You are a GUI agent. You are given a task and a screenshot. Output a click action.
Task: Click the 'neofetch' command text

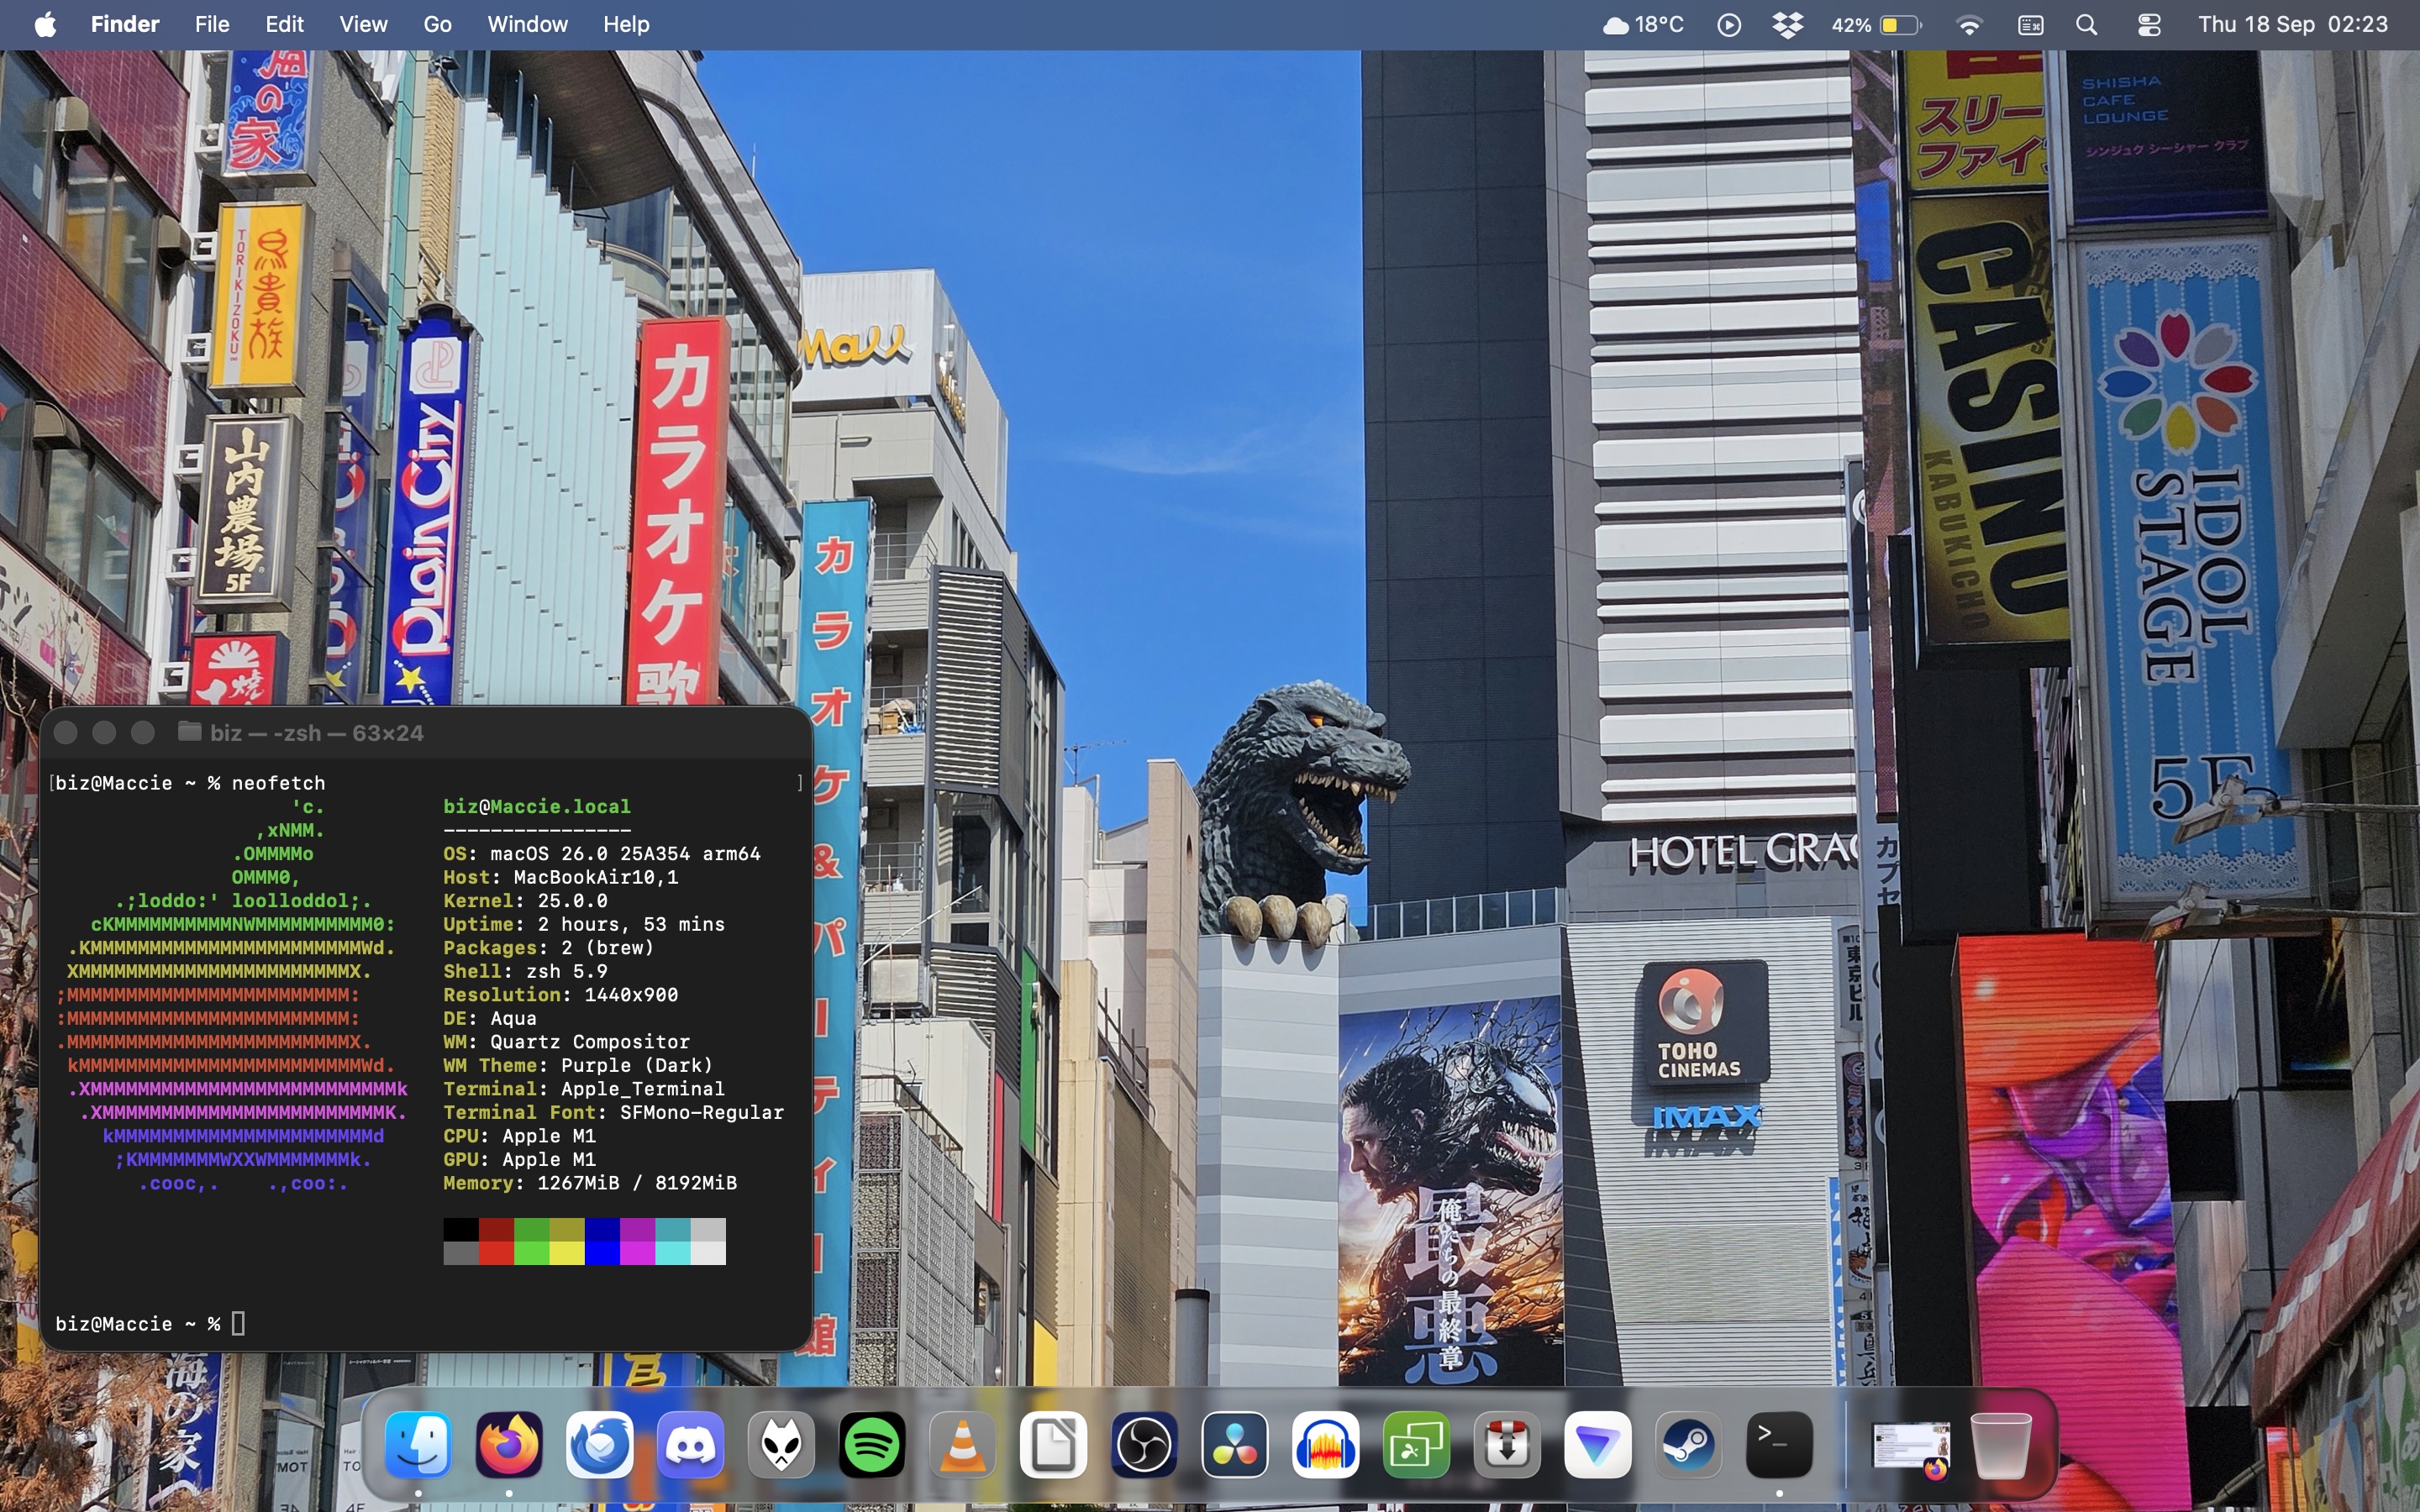point(279,783)
